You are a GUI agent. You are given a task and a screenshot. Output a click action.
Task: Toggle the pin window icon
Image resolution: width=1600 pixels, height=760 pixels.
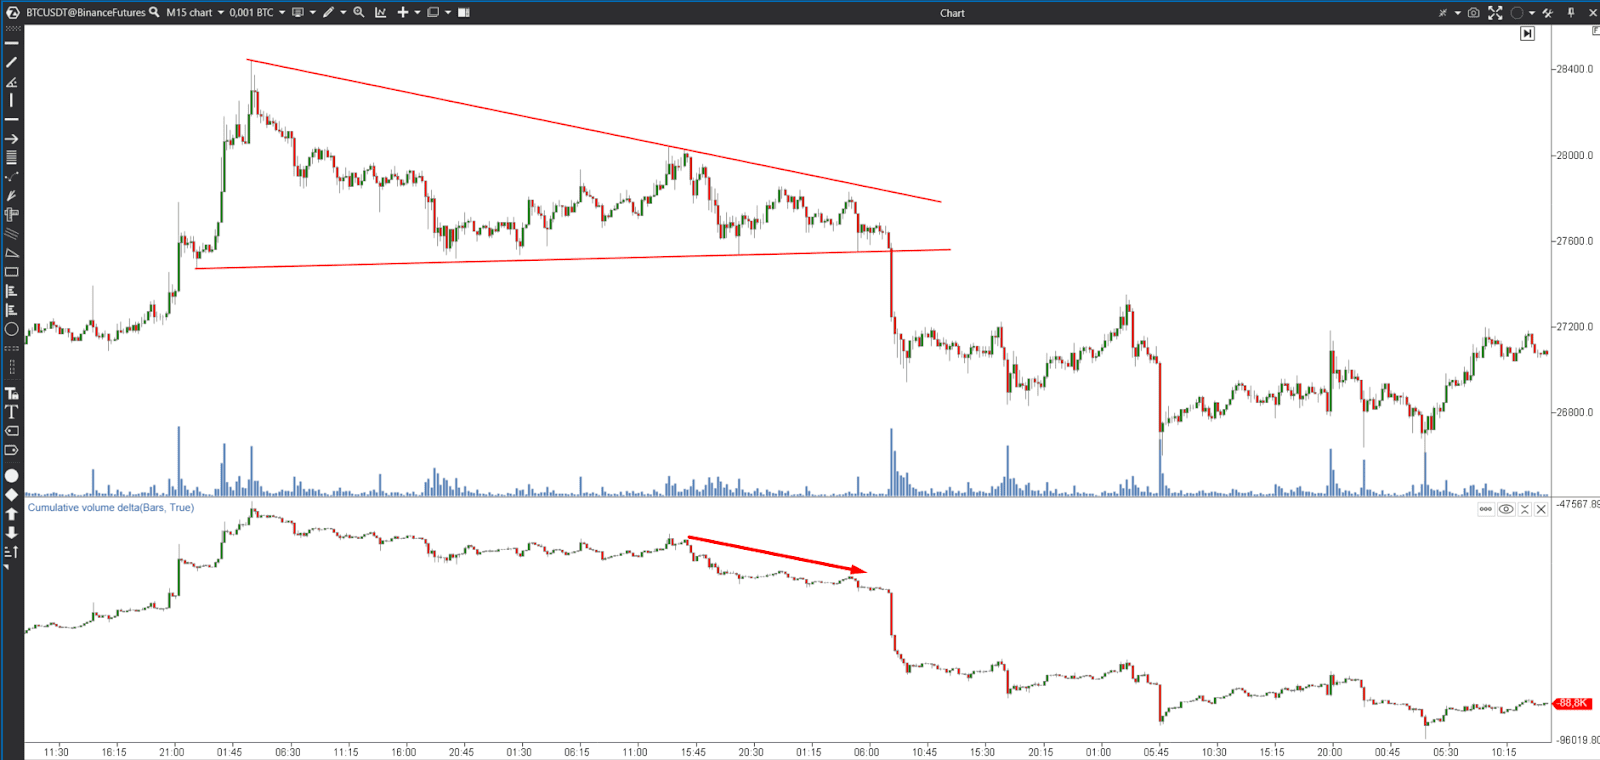click(1571, 12)
